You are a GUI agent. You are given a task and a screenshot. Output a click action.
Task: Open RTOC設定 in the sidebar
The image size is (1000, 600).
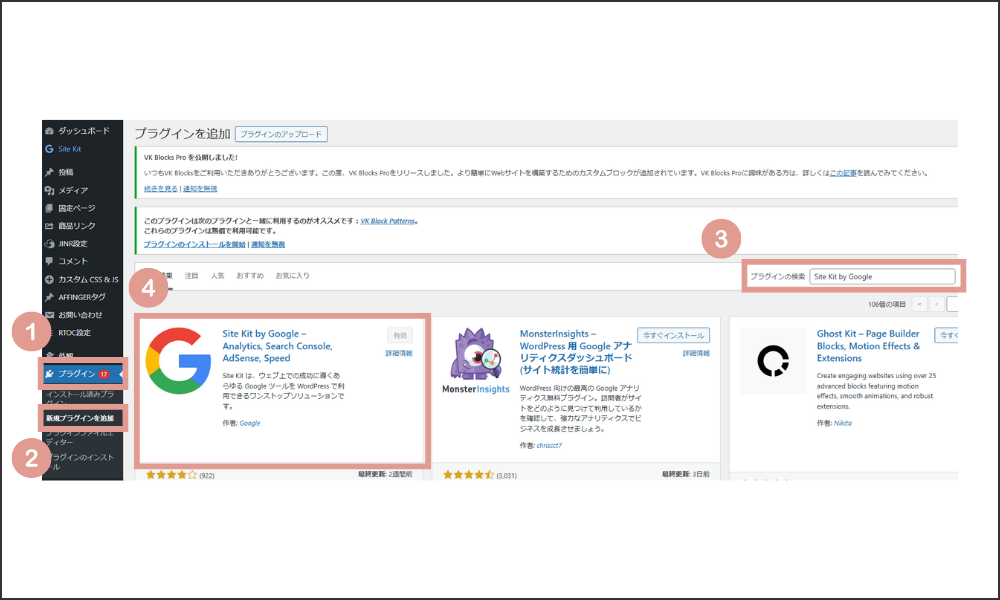point(74,333)
